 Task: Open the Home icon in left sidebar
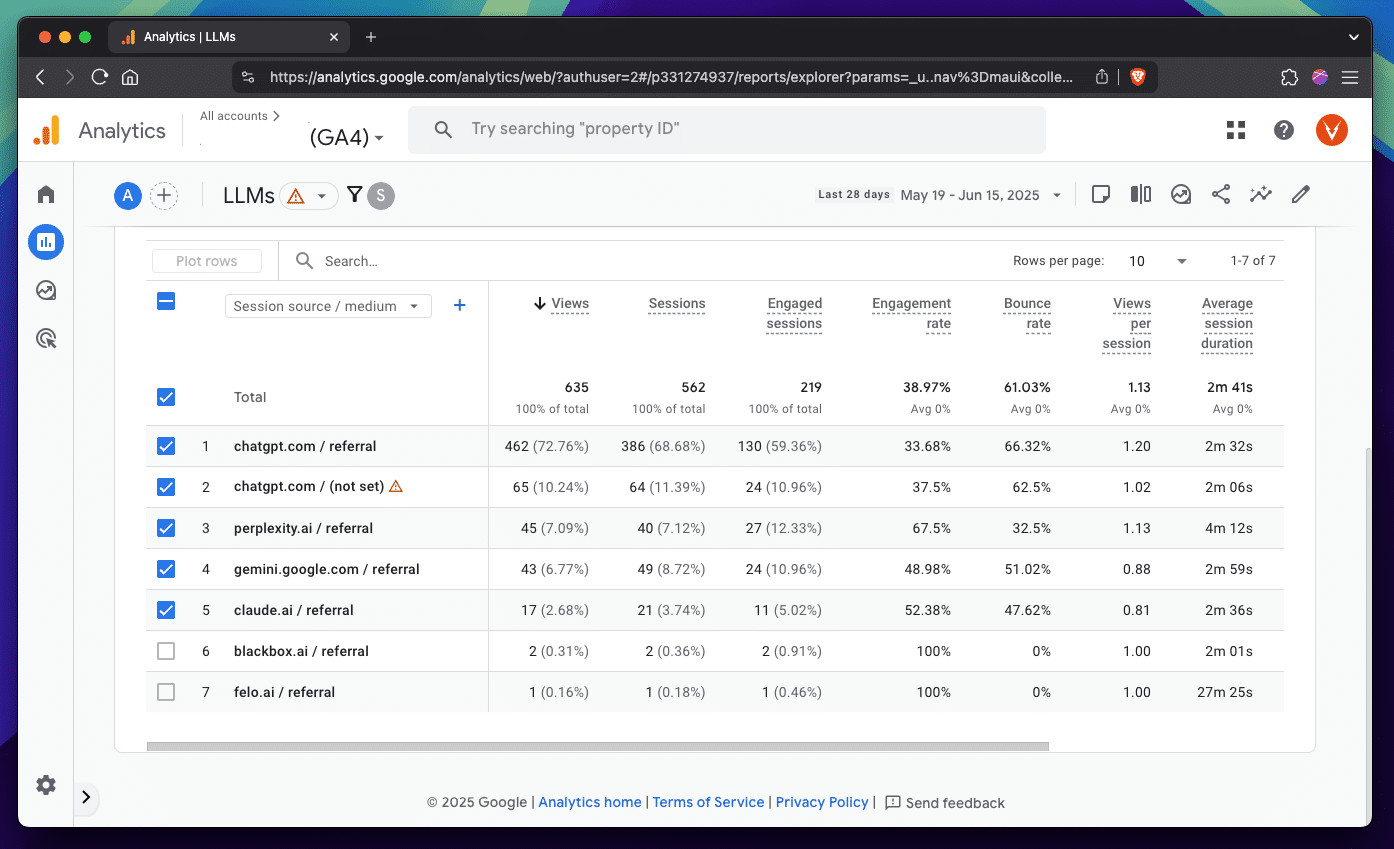(x=46, y=194)
